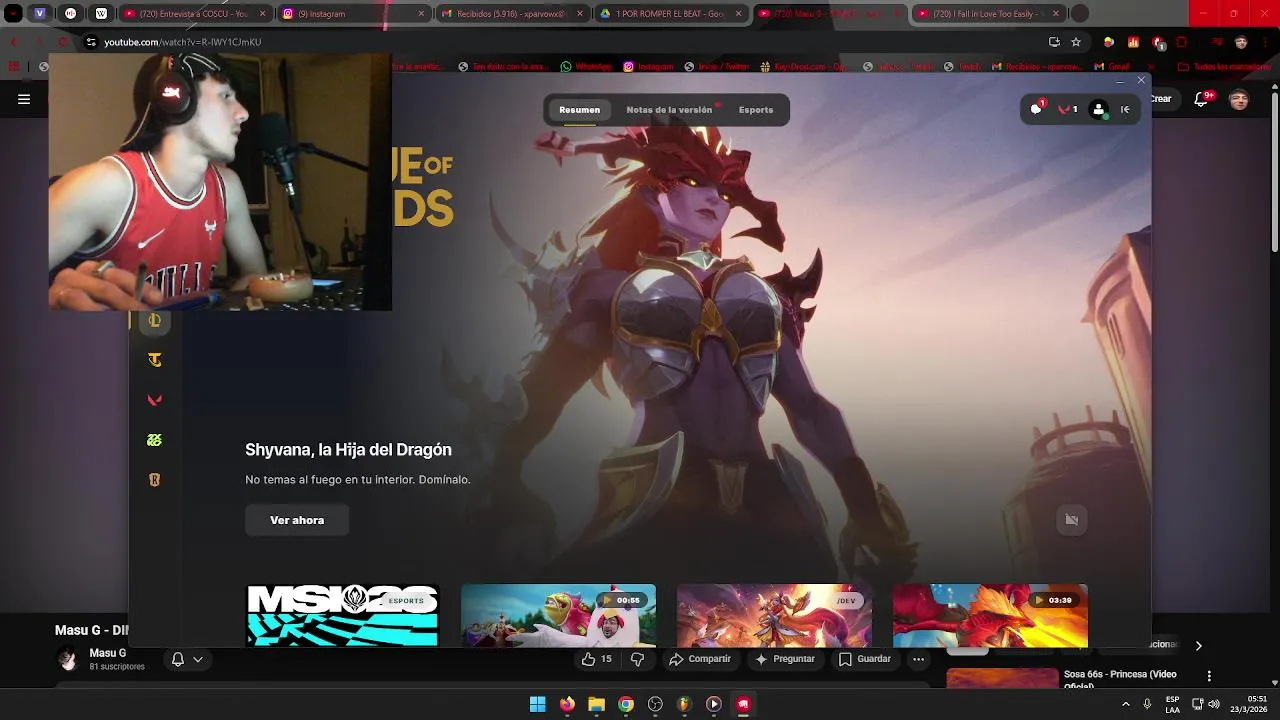Bookmark this page with star icon
The height and width of the screenshot is (720, 1280).
click(x=1076, y=42)
